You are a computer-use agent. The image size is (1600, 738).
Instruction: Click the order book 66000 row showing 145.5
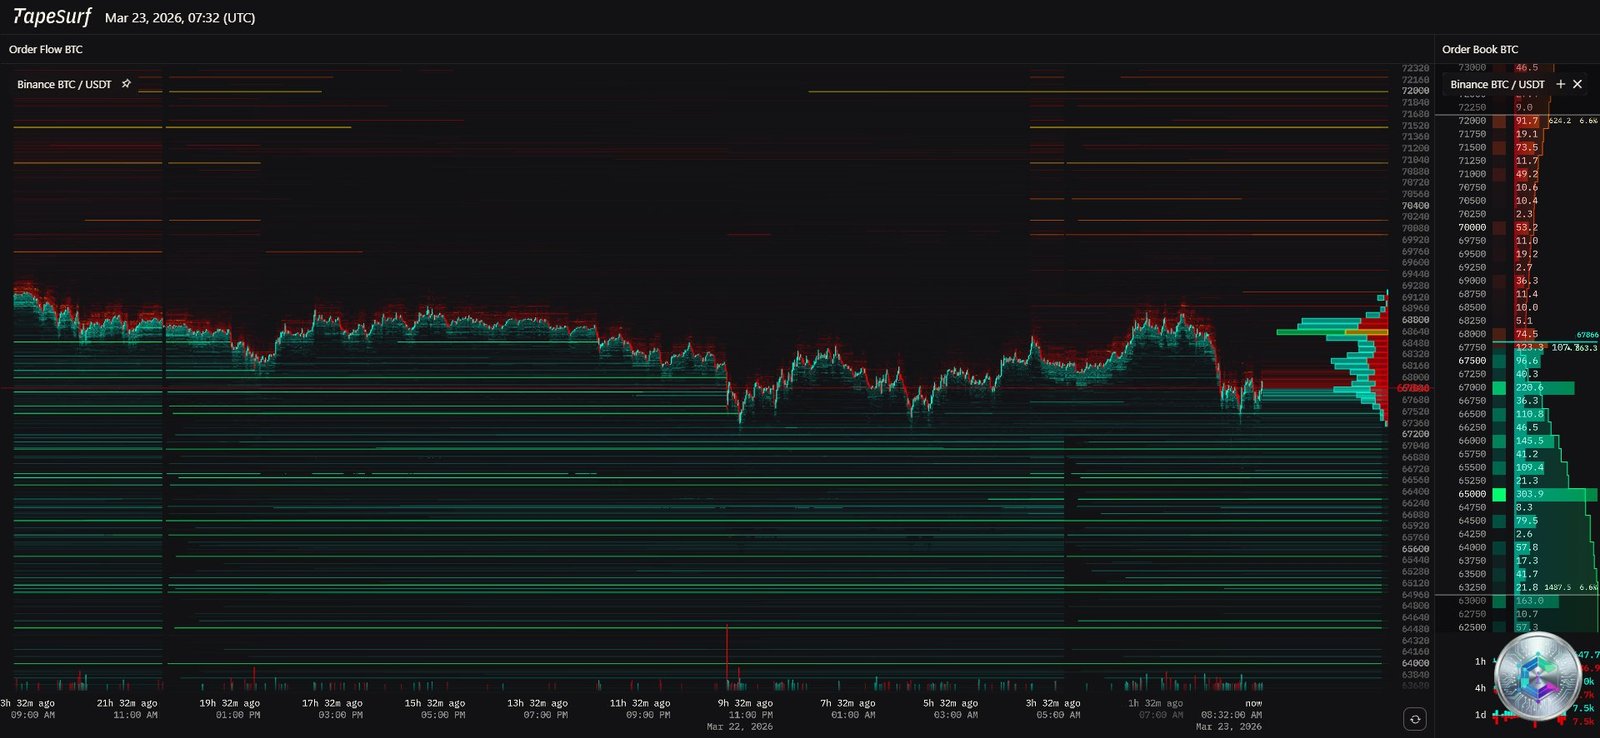1517,440
